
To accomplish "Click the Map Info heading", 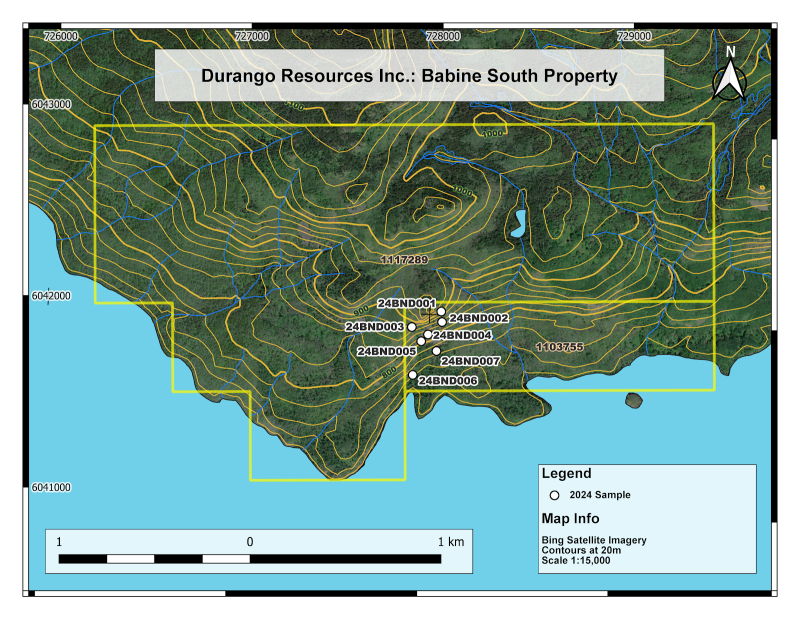I will pyautogui.click(x=570, y=518).
